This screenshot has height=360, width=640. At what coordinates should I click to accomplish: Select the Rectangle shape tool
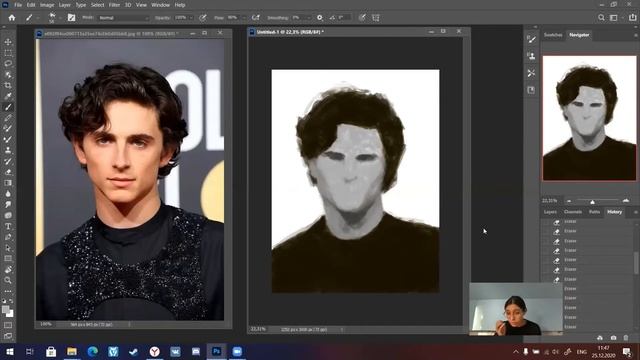click(x=8, y=258)
